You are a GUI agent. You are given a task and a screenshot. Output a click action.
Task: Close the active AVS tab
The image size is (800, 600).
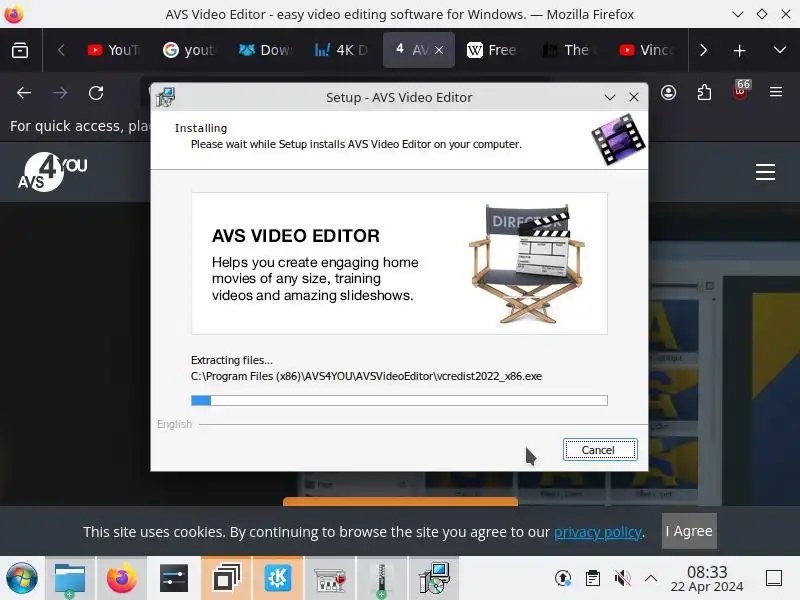439,50
